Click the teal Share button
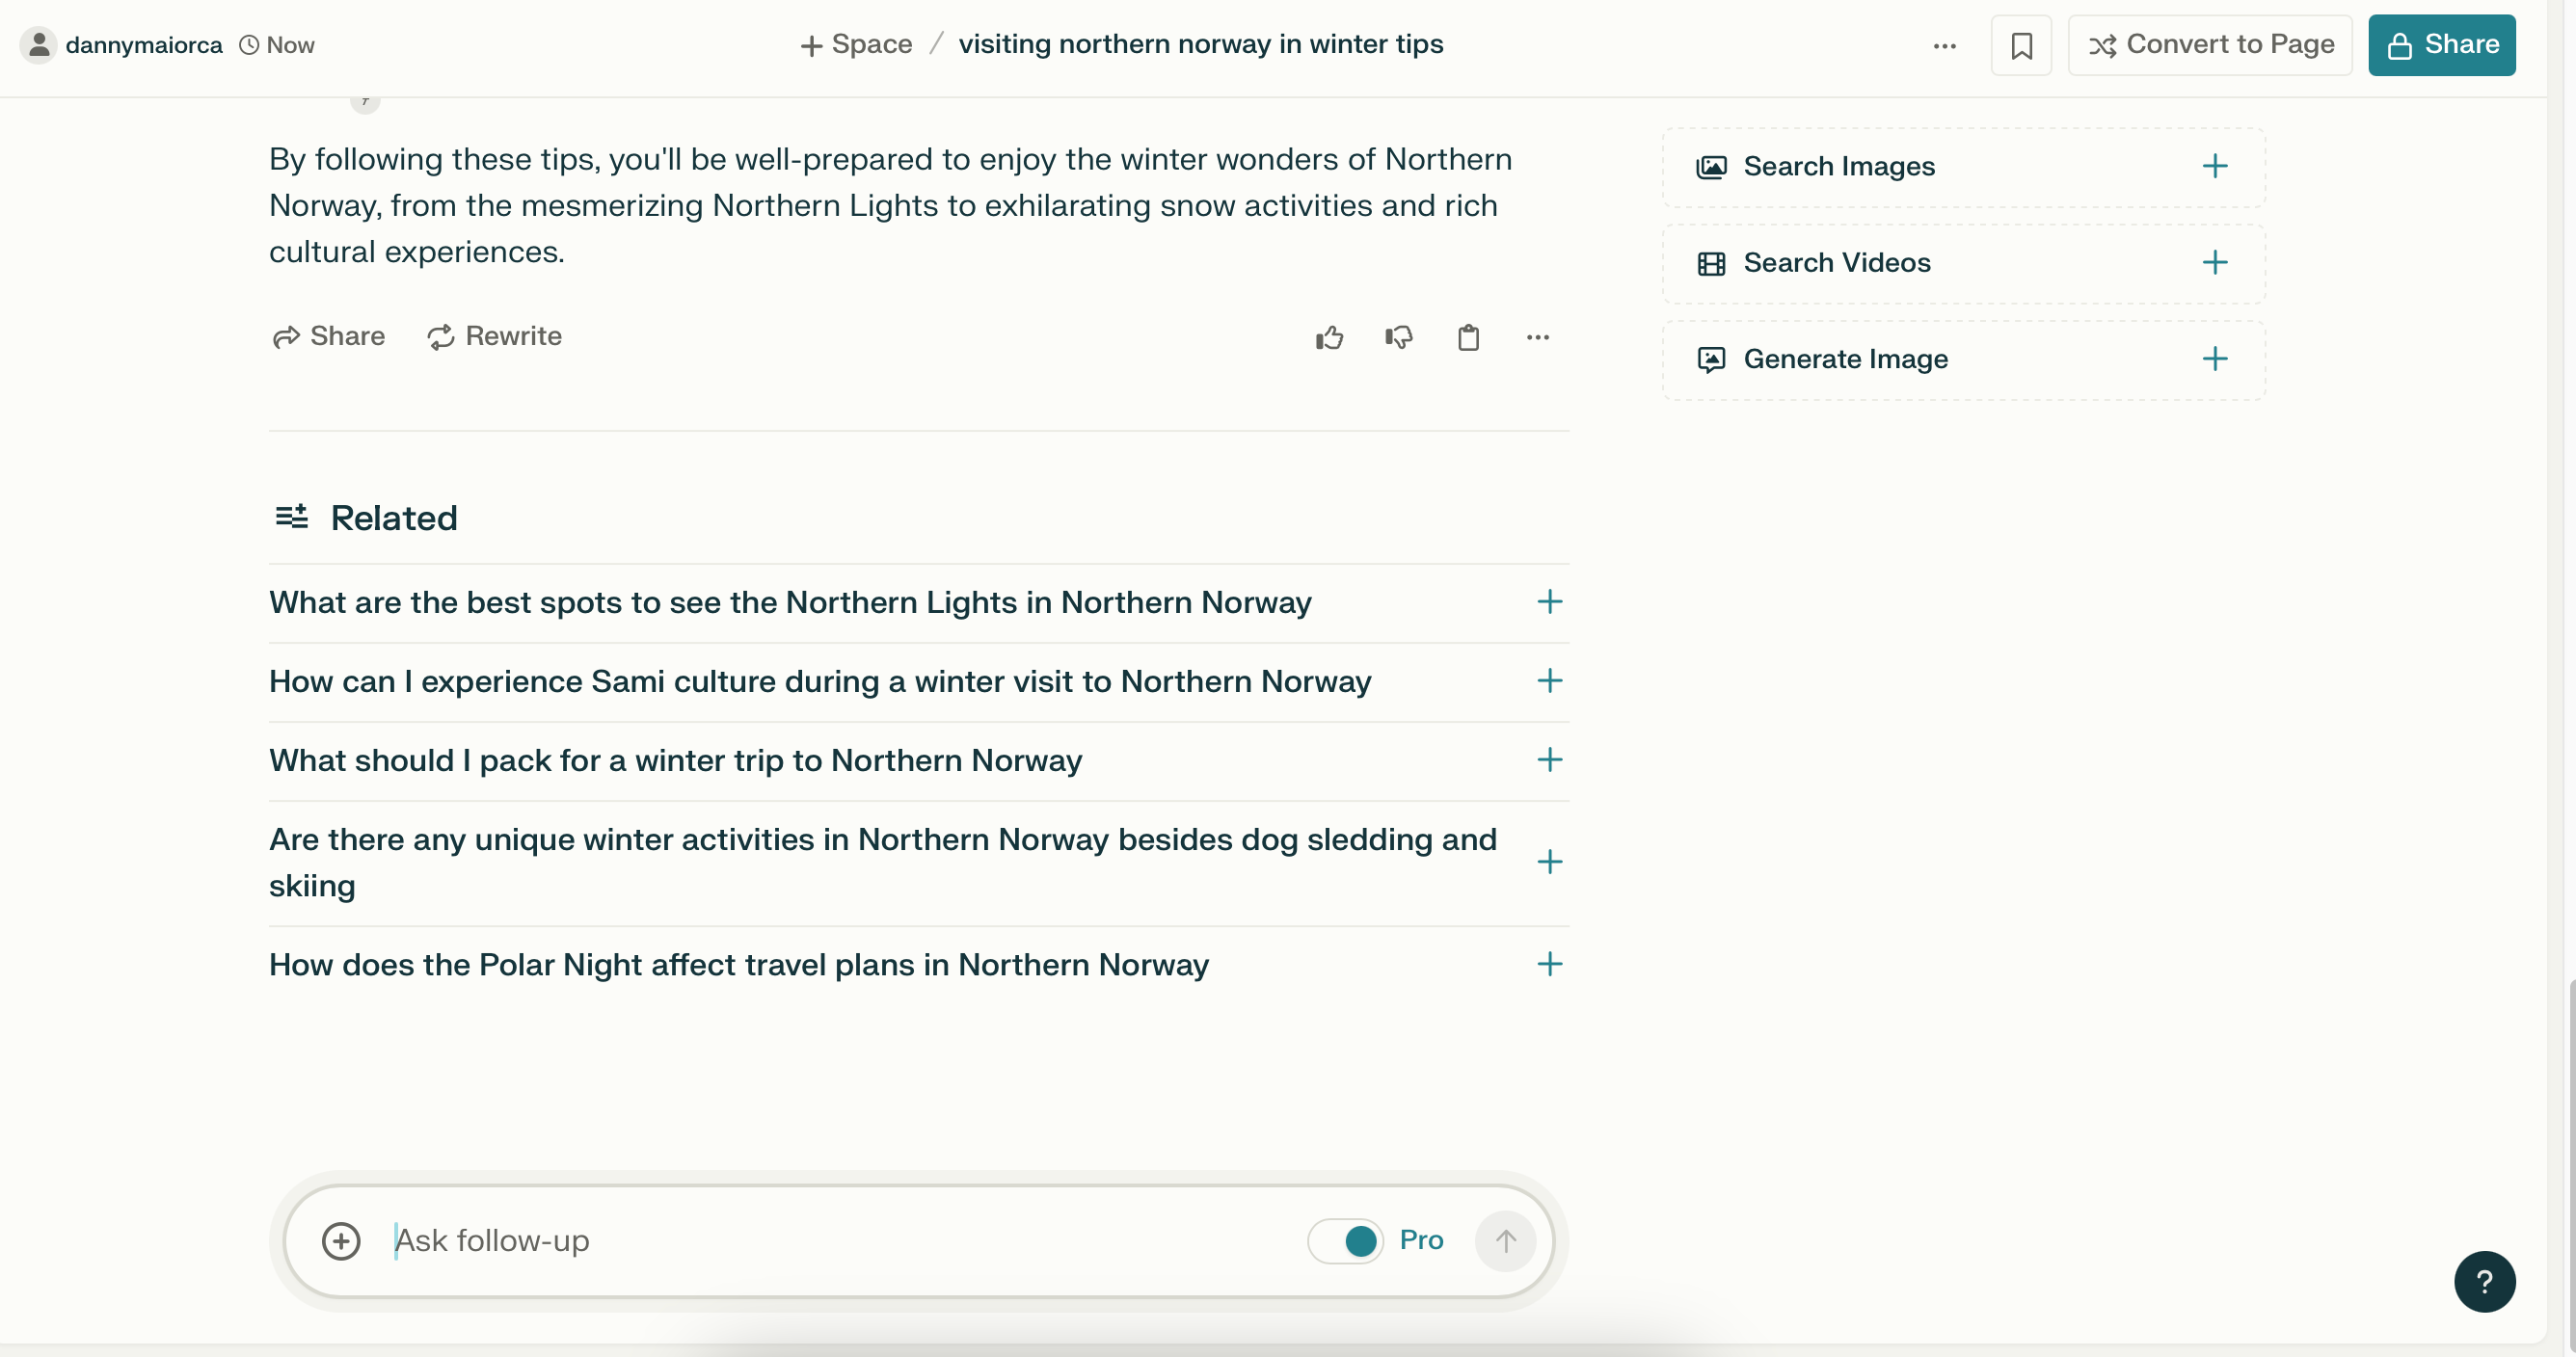 tap(2441, 45)
